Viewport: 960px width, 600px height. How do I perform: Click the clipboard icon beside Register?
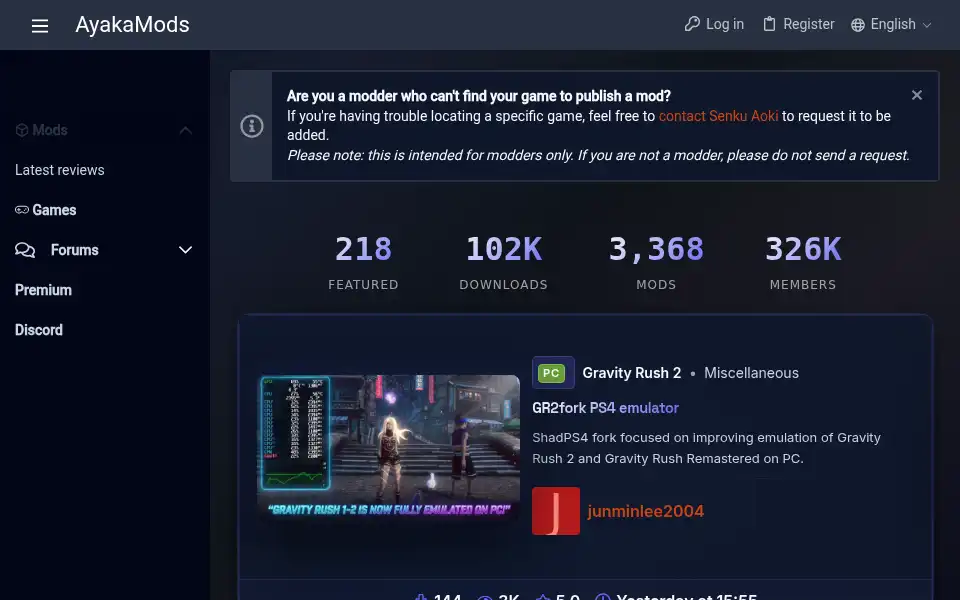click(x=769, y=24)
